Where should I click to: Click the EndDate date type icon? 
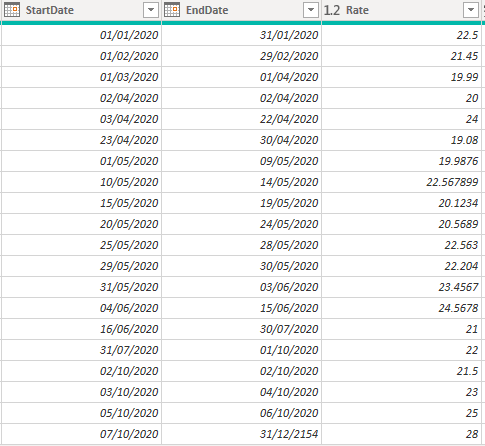172,10
